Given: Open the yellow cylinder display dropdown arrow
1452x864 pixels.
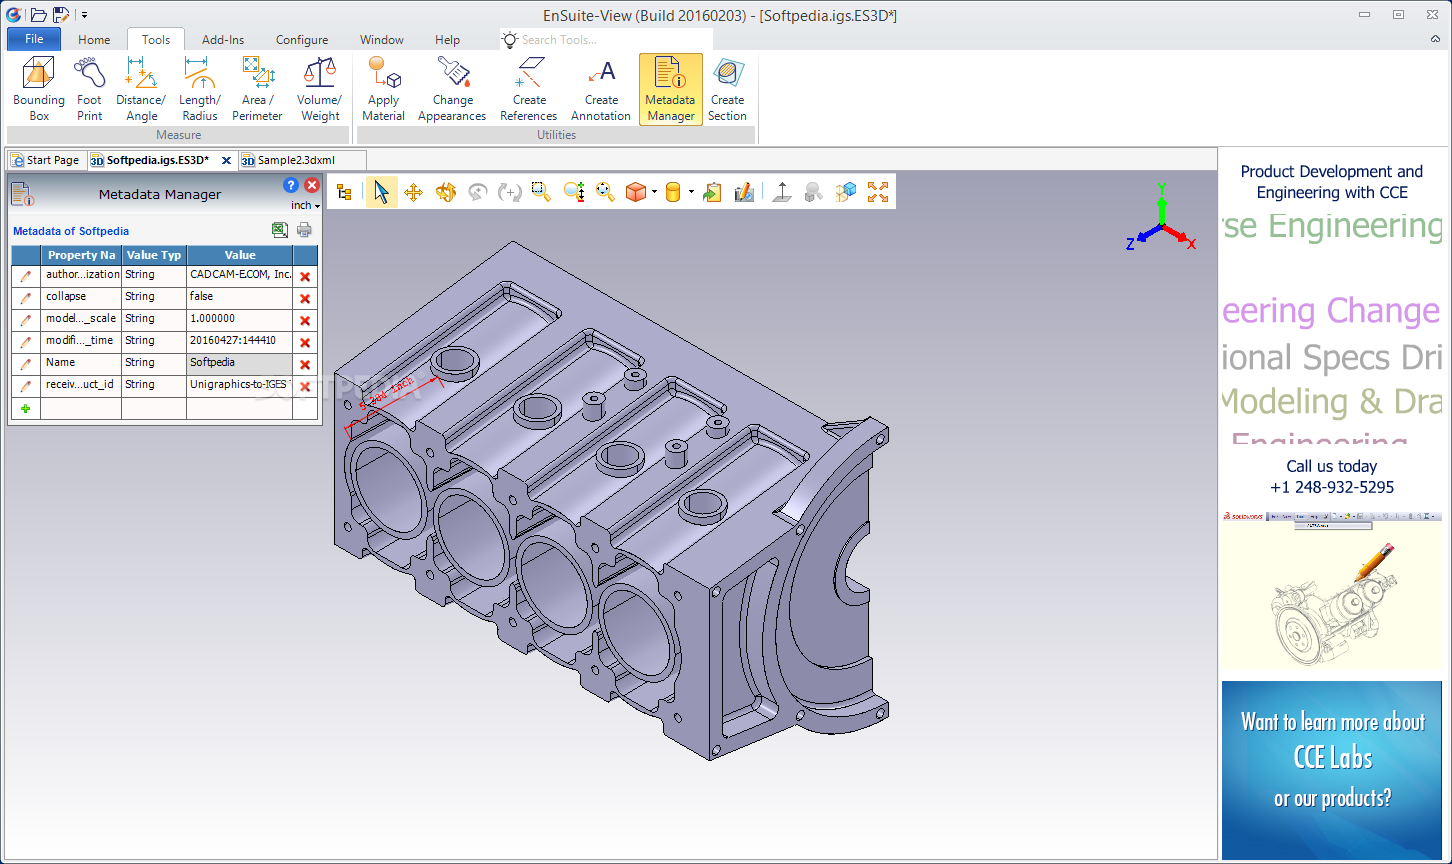Looking at the screenshot, I should click(x=691, y=192).
